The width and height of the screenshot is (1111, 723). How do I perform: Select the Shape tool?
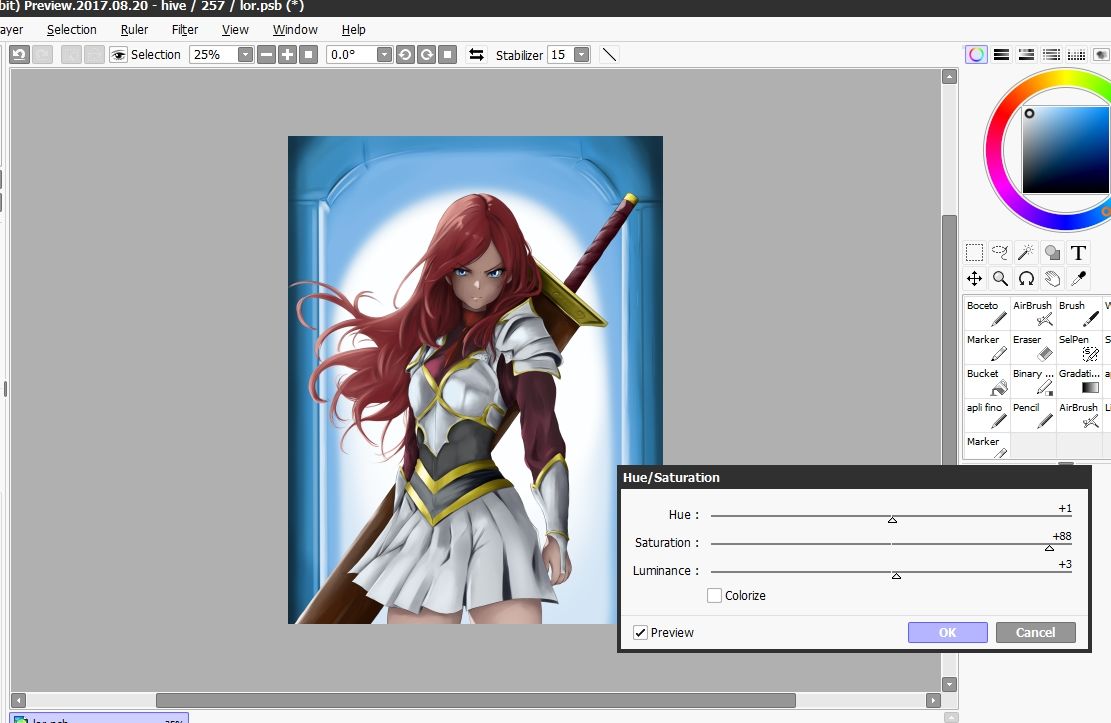pyautogui.click(x=1052, y=252)
